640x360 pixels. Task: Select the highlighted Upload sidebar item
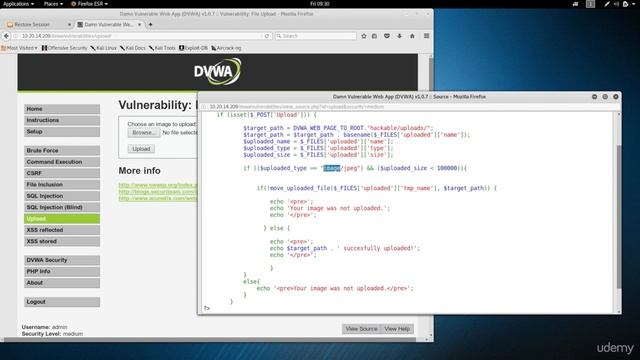(x=62, y=219)
